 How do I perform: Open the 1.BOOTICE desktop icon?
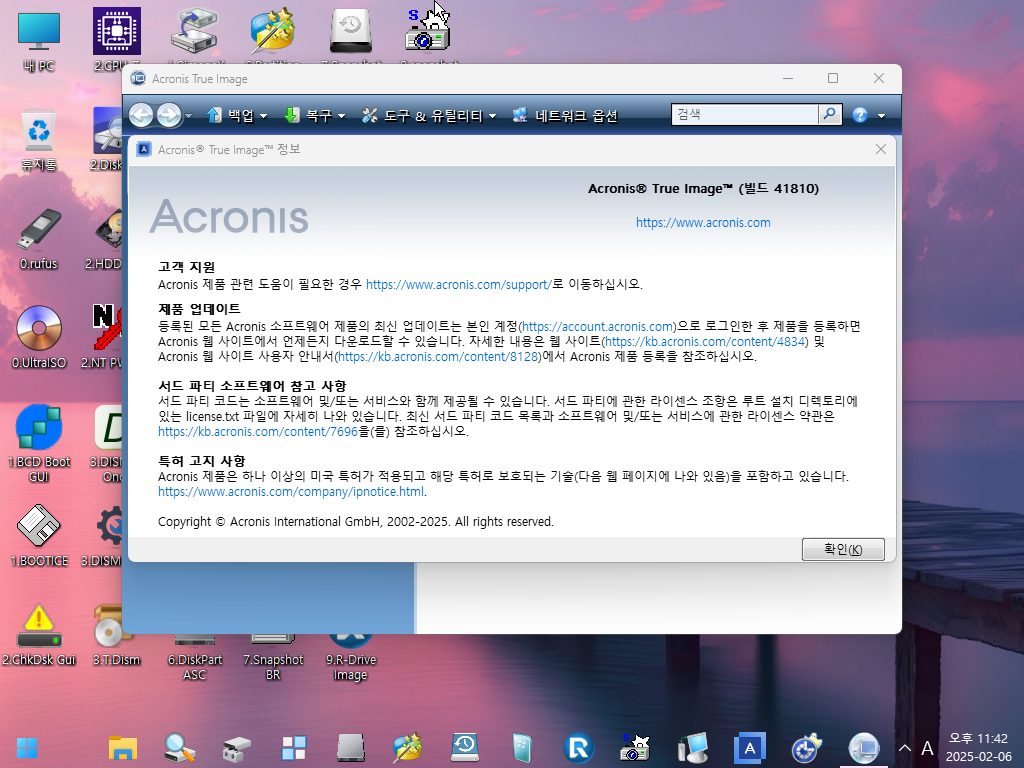(39, 536)
